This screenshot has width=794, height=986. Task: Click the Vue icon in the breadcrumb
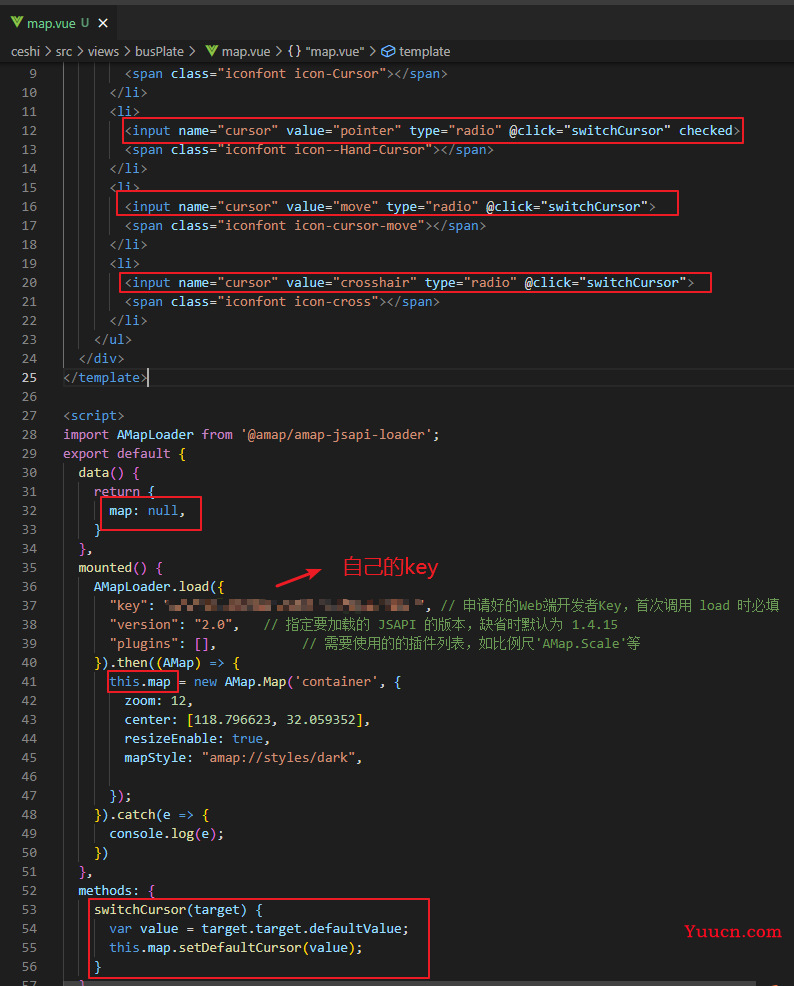pos(212,51)
